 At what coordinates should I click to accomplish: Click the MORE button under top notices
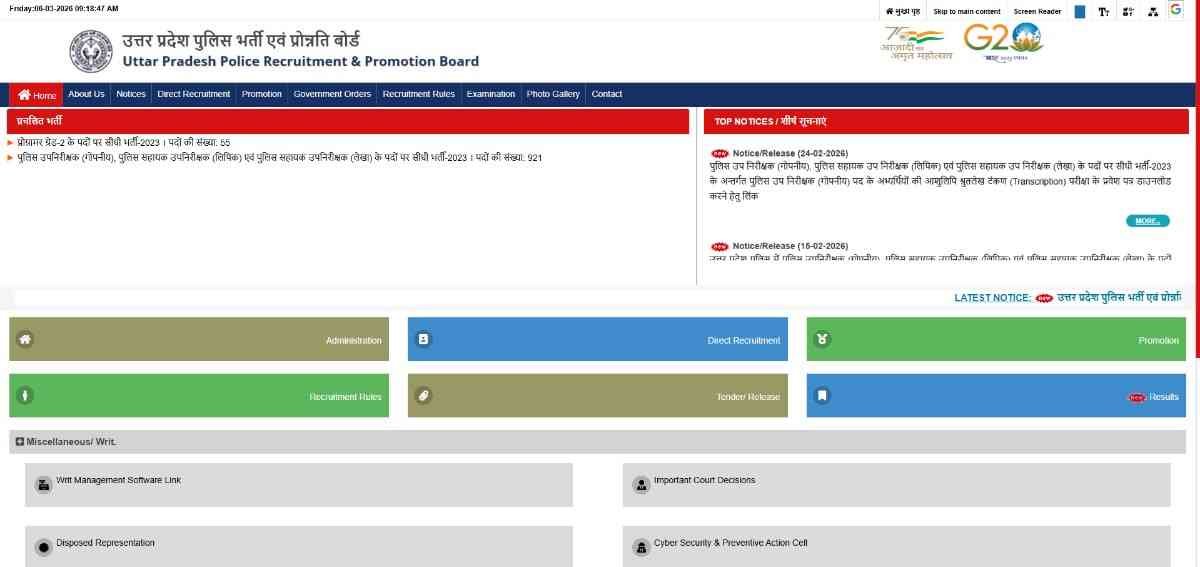click(1147, 221)
